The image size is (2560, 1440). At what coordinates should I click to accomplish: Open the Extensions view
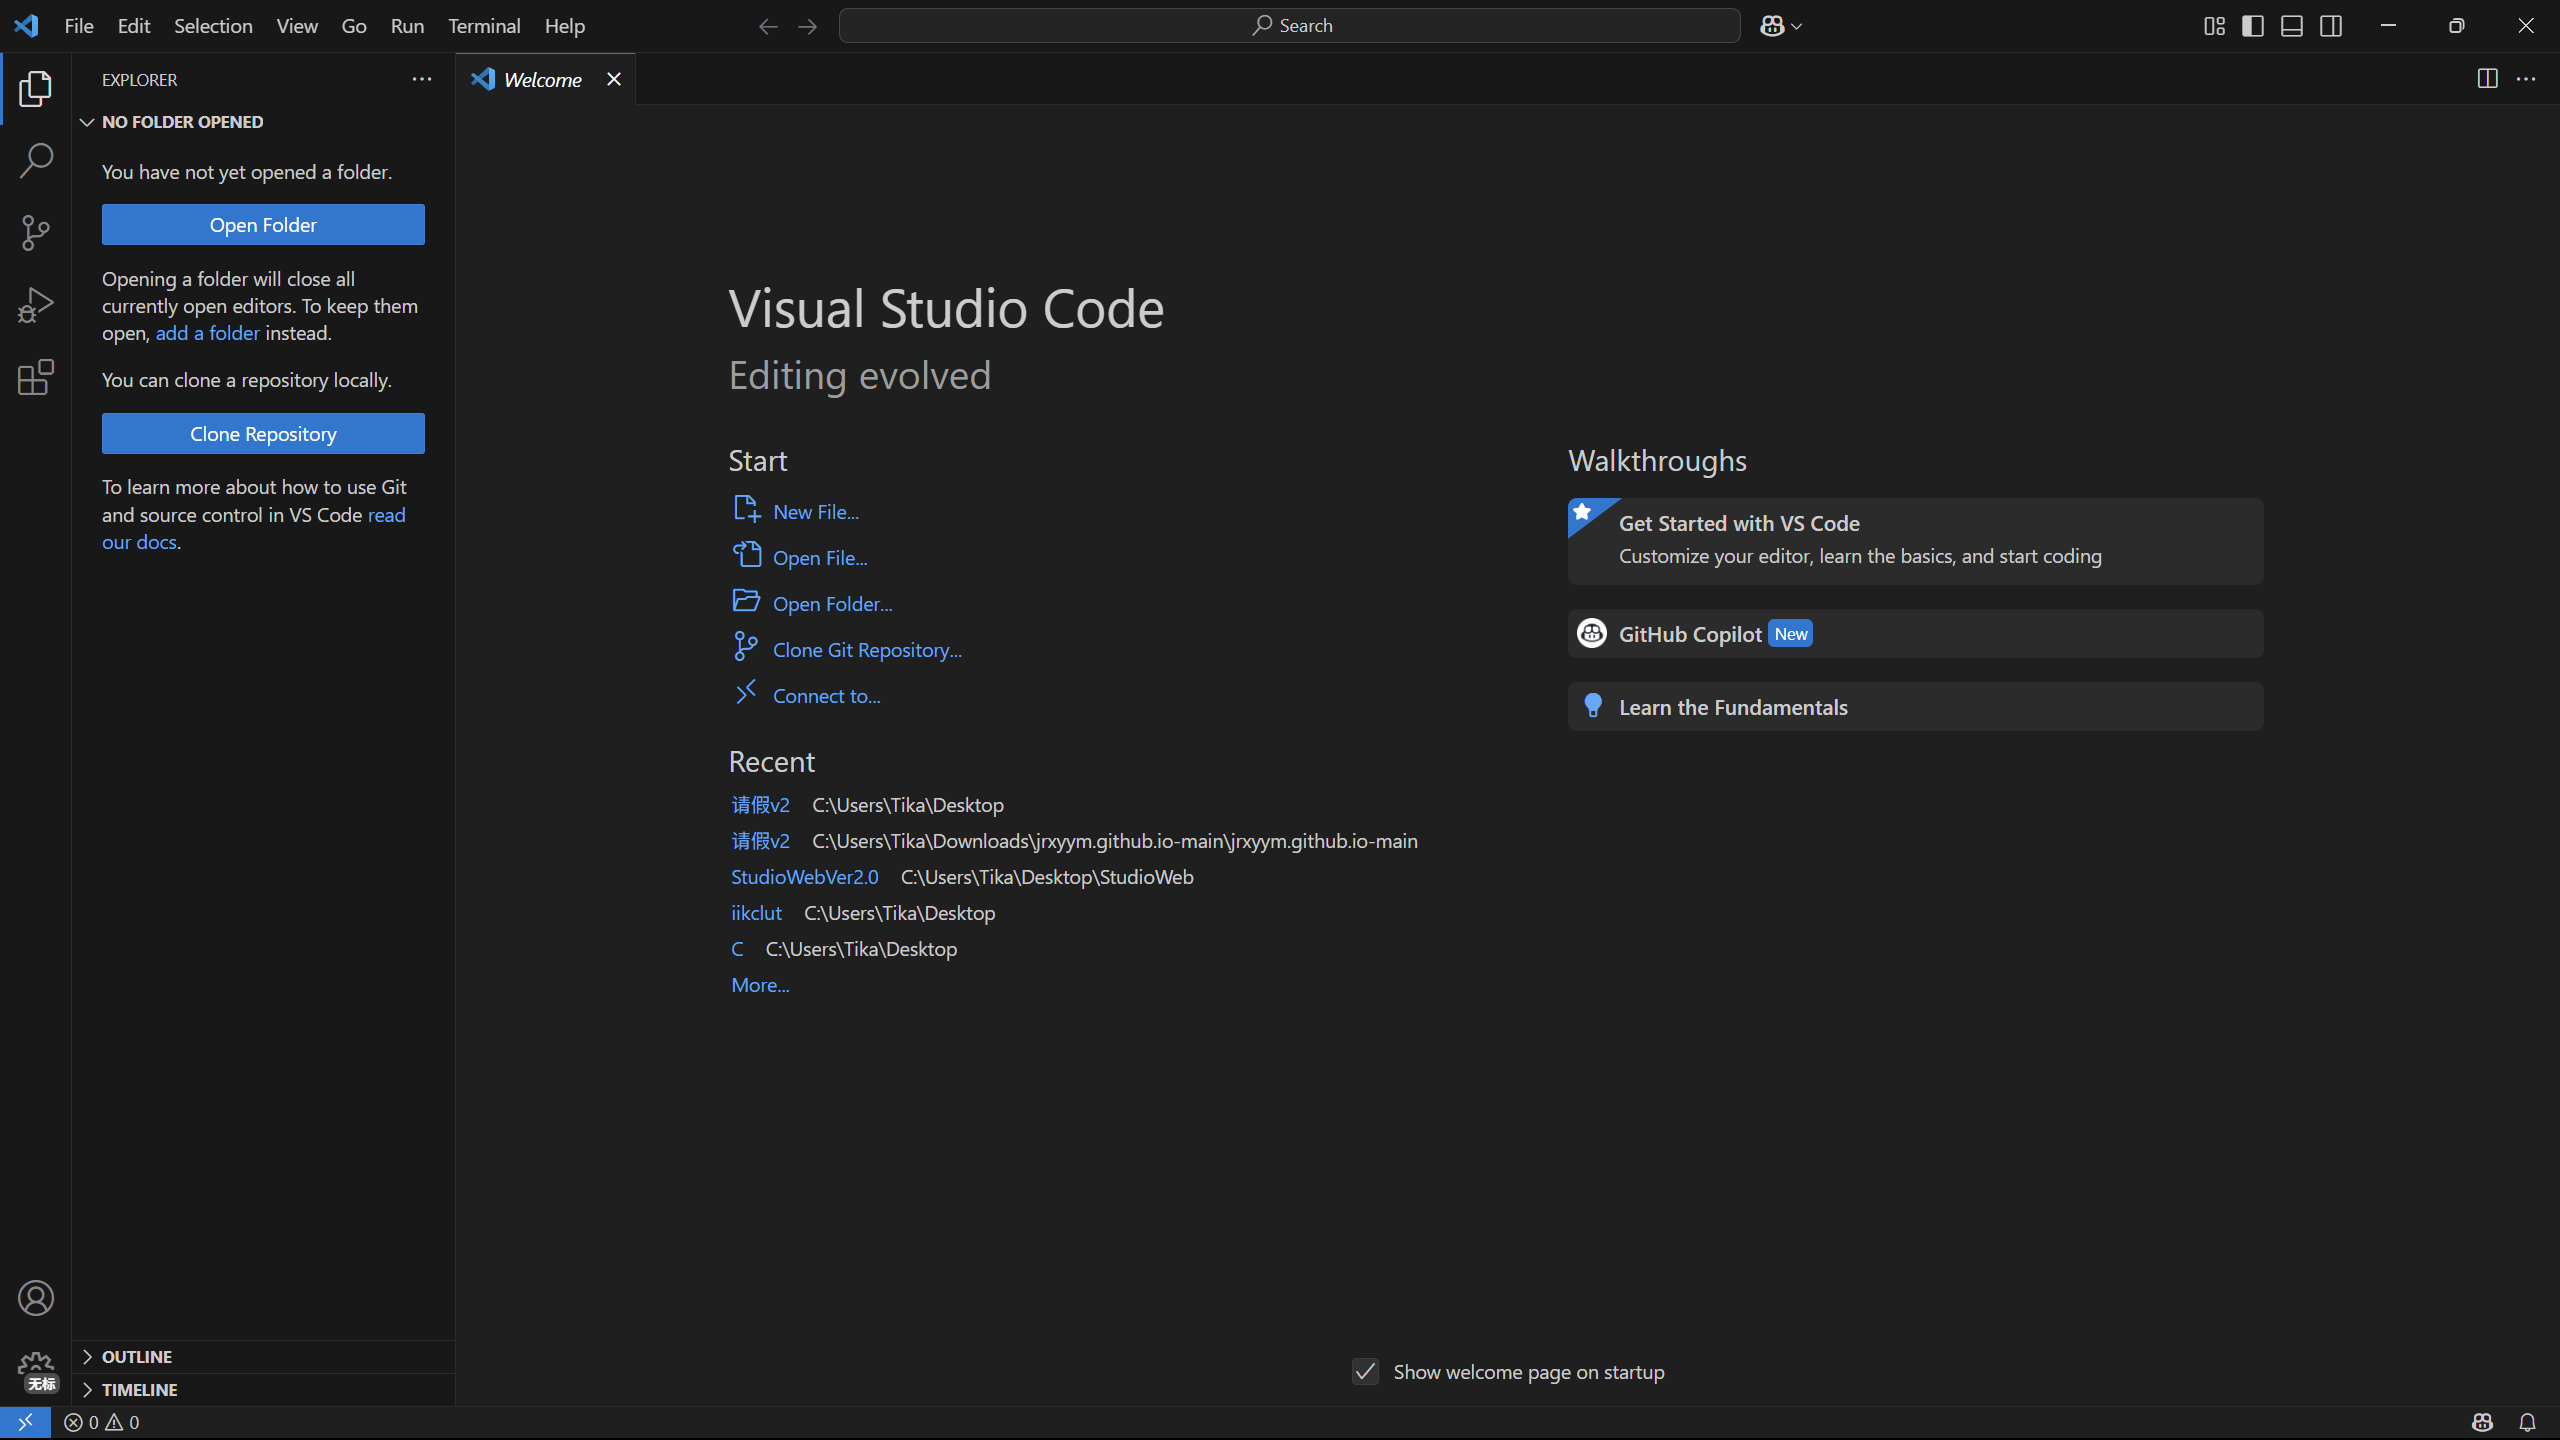tap(36, 377)
